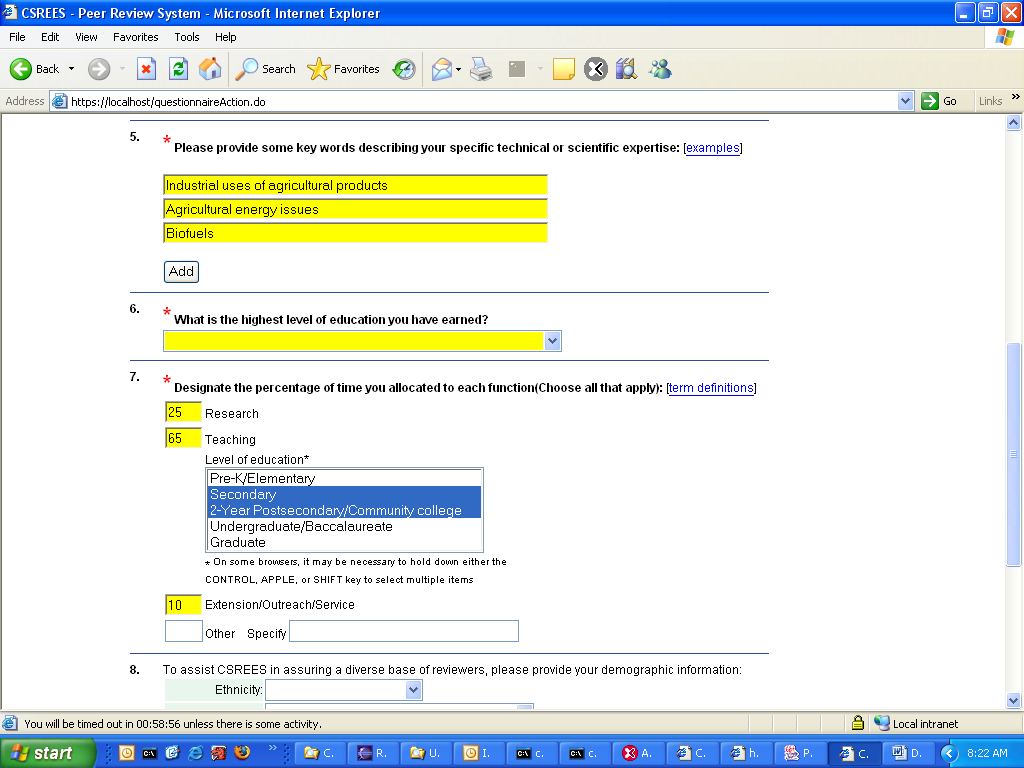Show hidden system tray icons arrow
1024x768 pixels.
click(x=949, y=753)
